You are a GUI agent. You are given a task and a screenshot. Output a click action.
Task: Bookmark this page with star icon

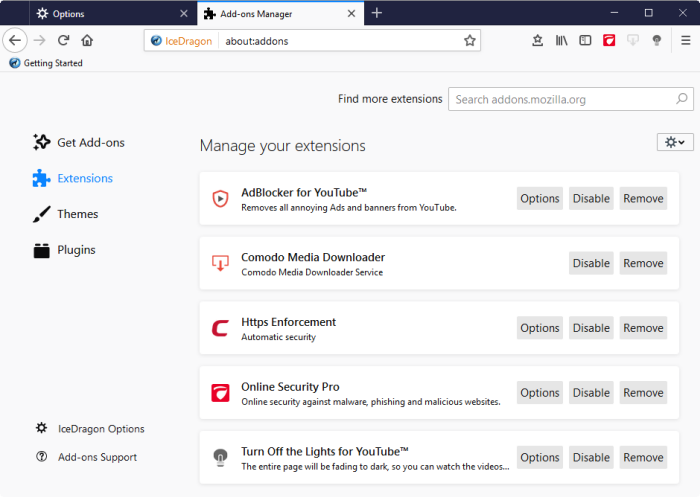click(x=469, y=40)
